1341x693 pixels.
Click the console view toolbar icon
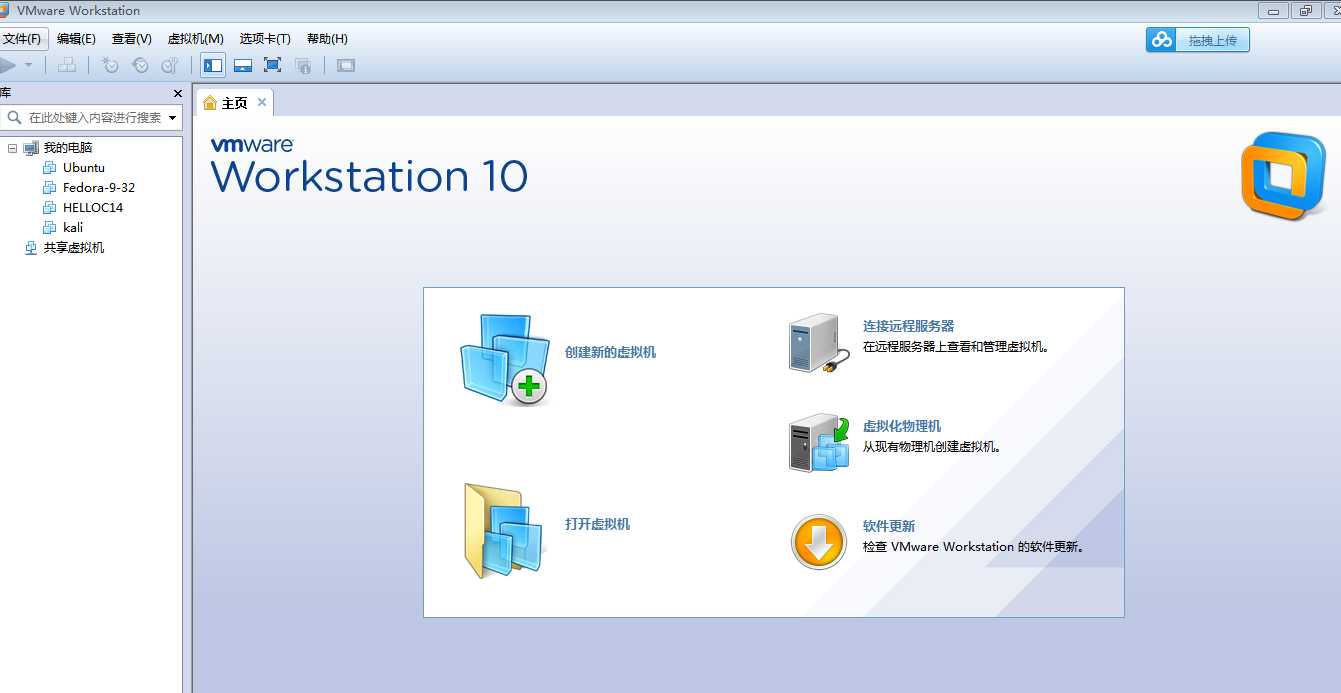pyautogui.click(x=346, y=65)
